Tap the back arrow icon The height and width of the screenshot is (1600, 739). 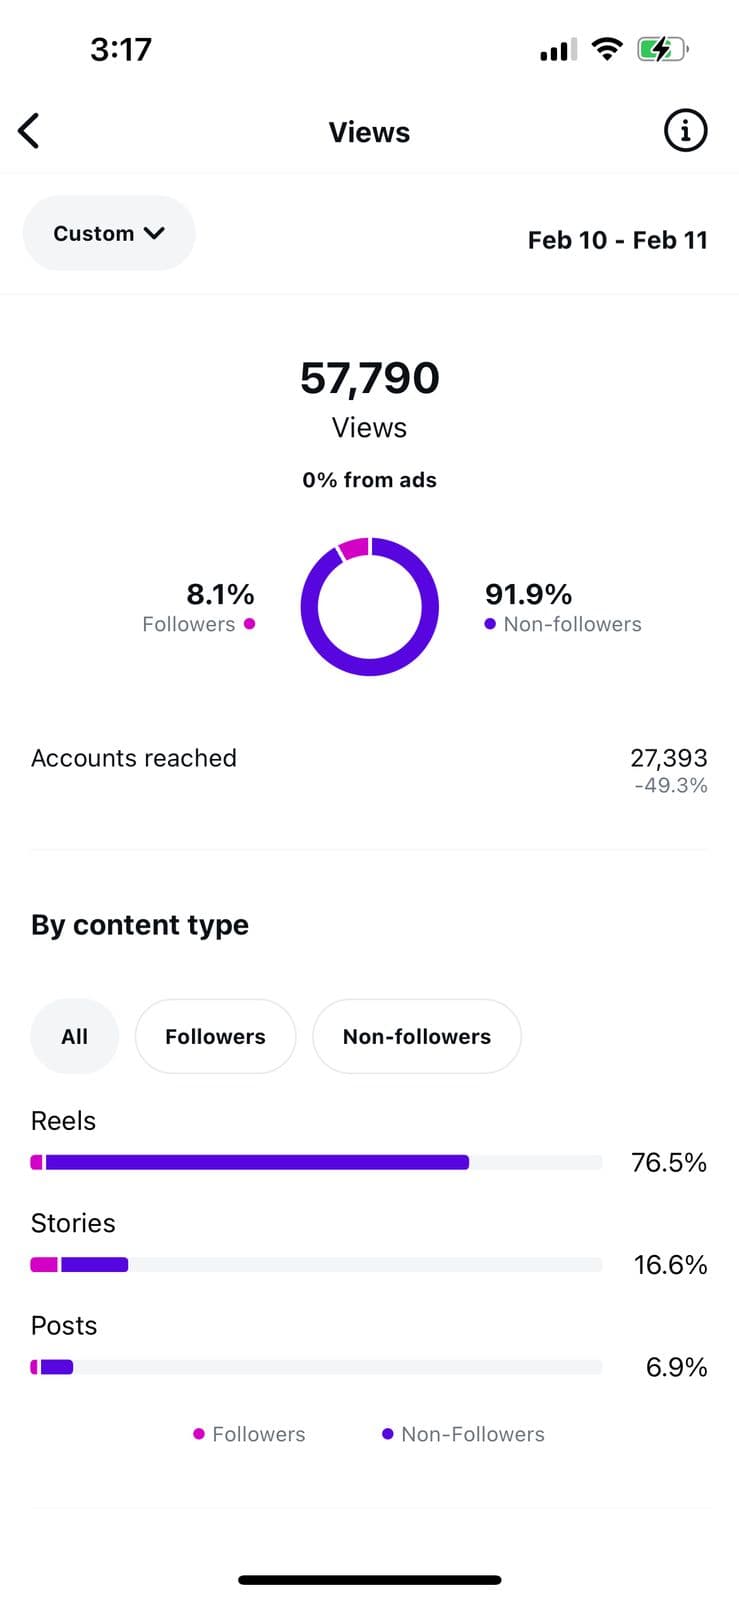click(x=30, y=131)
